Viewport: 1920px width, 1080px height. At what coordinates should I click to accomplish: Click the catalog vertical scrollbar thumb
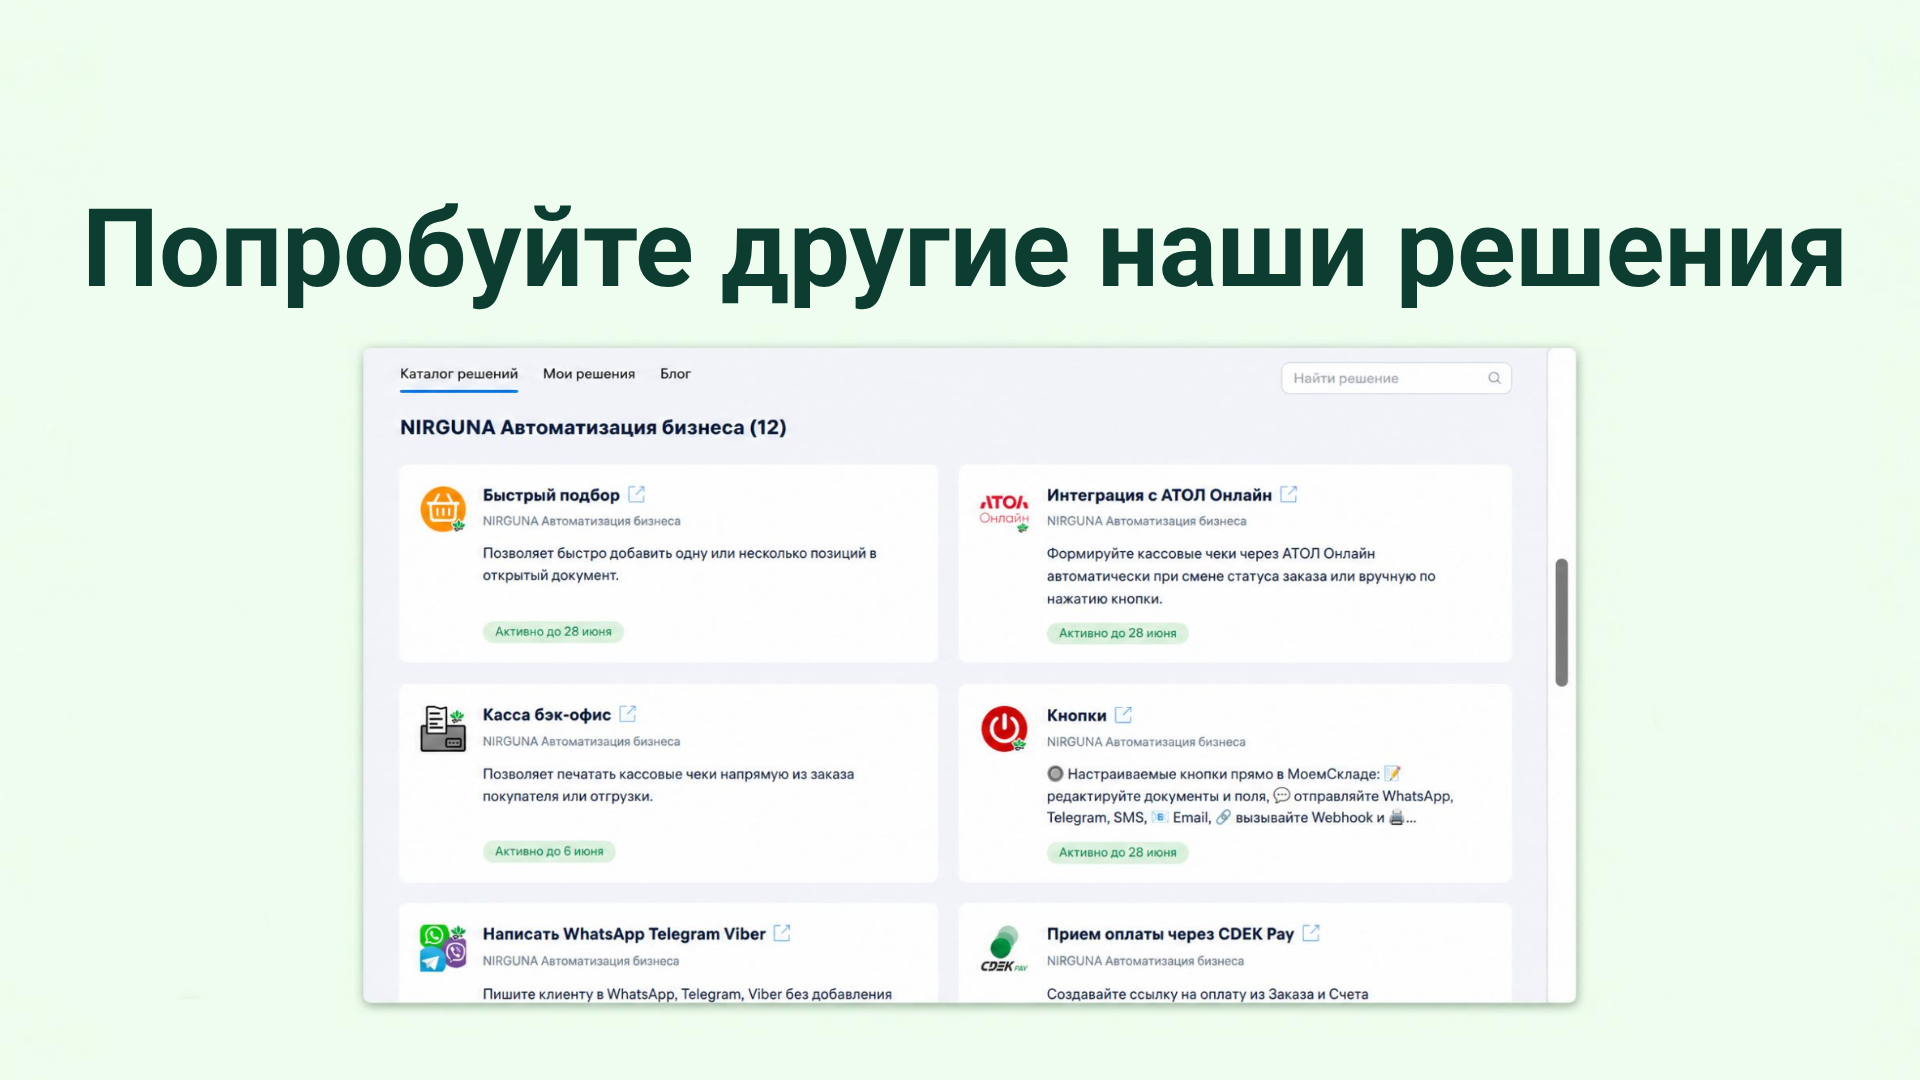tap(1561, 623)
